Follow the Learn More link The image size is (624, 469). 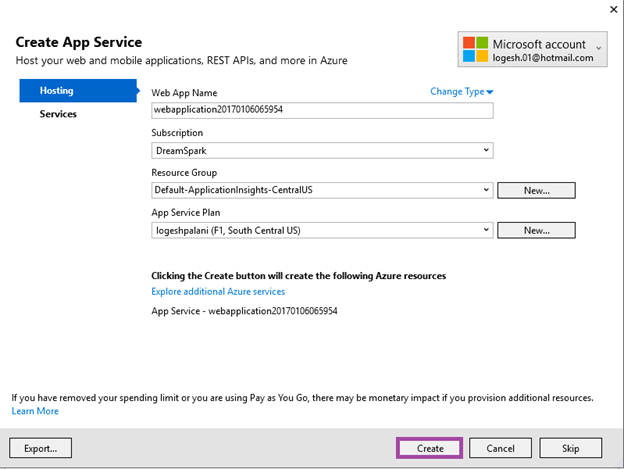click(35, 411)
